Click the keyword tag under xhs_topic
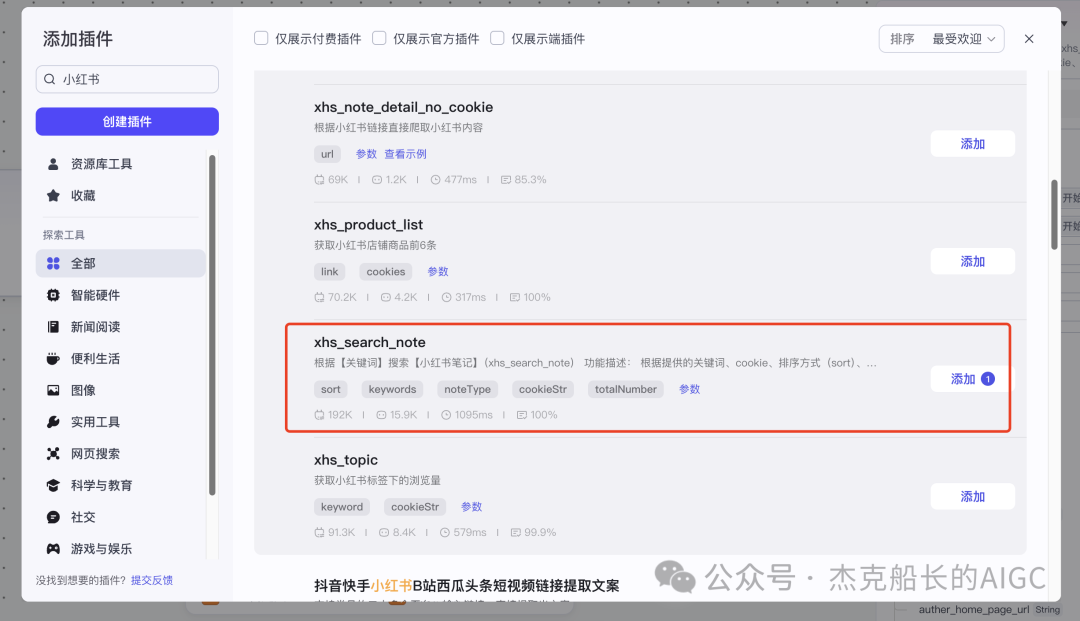Image resolution: width=1080 pixels, height=621 pixels. tap(342, 507)
